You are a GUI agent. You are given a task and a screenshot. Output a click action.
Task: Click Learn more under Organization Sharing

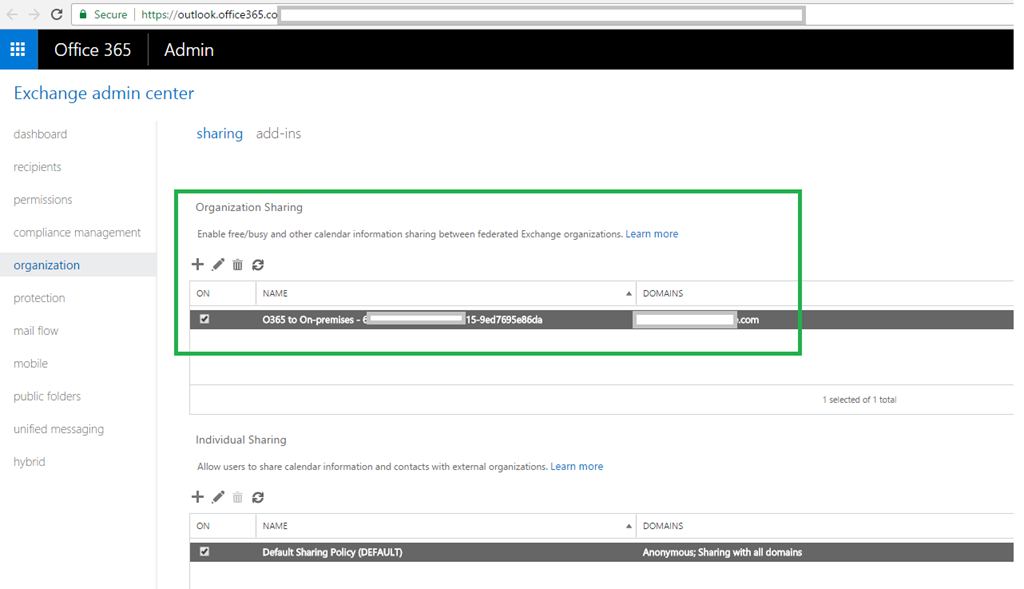pyautogui.click(x=652, y=234)
